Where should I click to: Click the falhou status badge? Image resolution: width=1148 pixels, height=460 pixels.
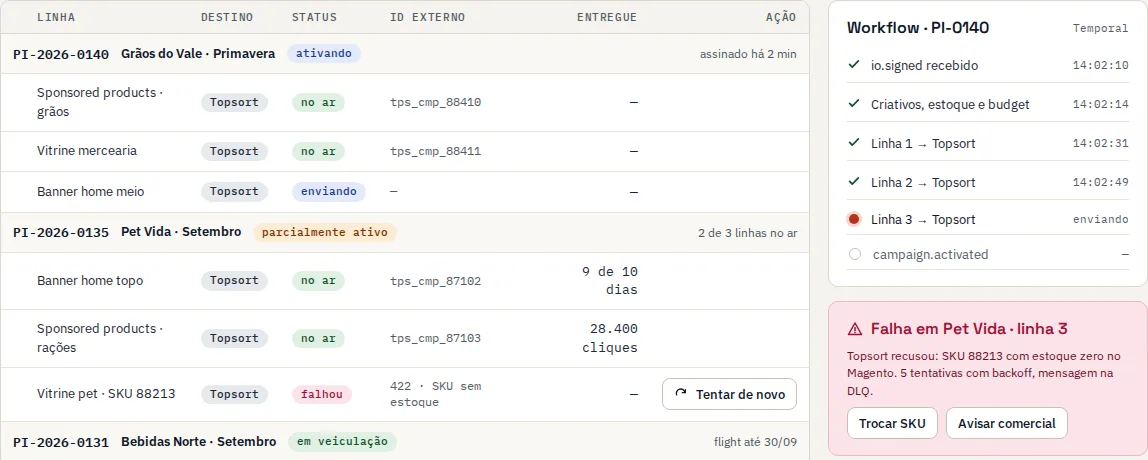pyautogui.click(x=321, y=394)
